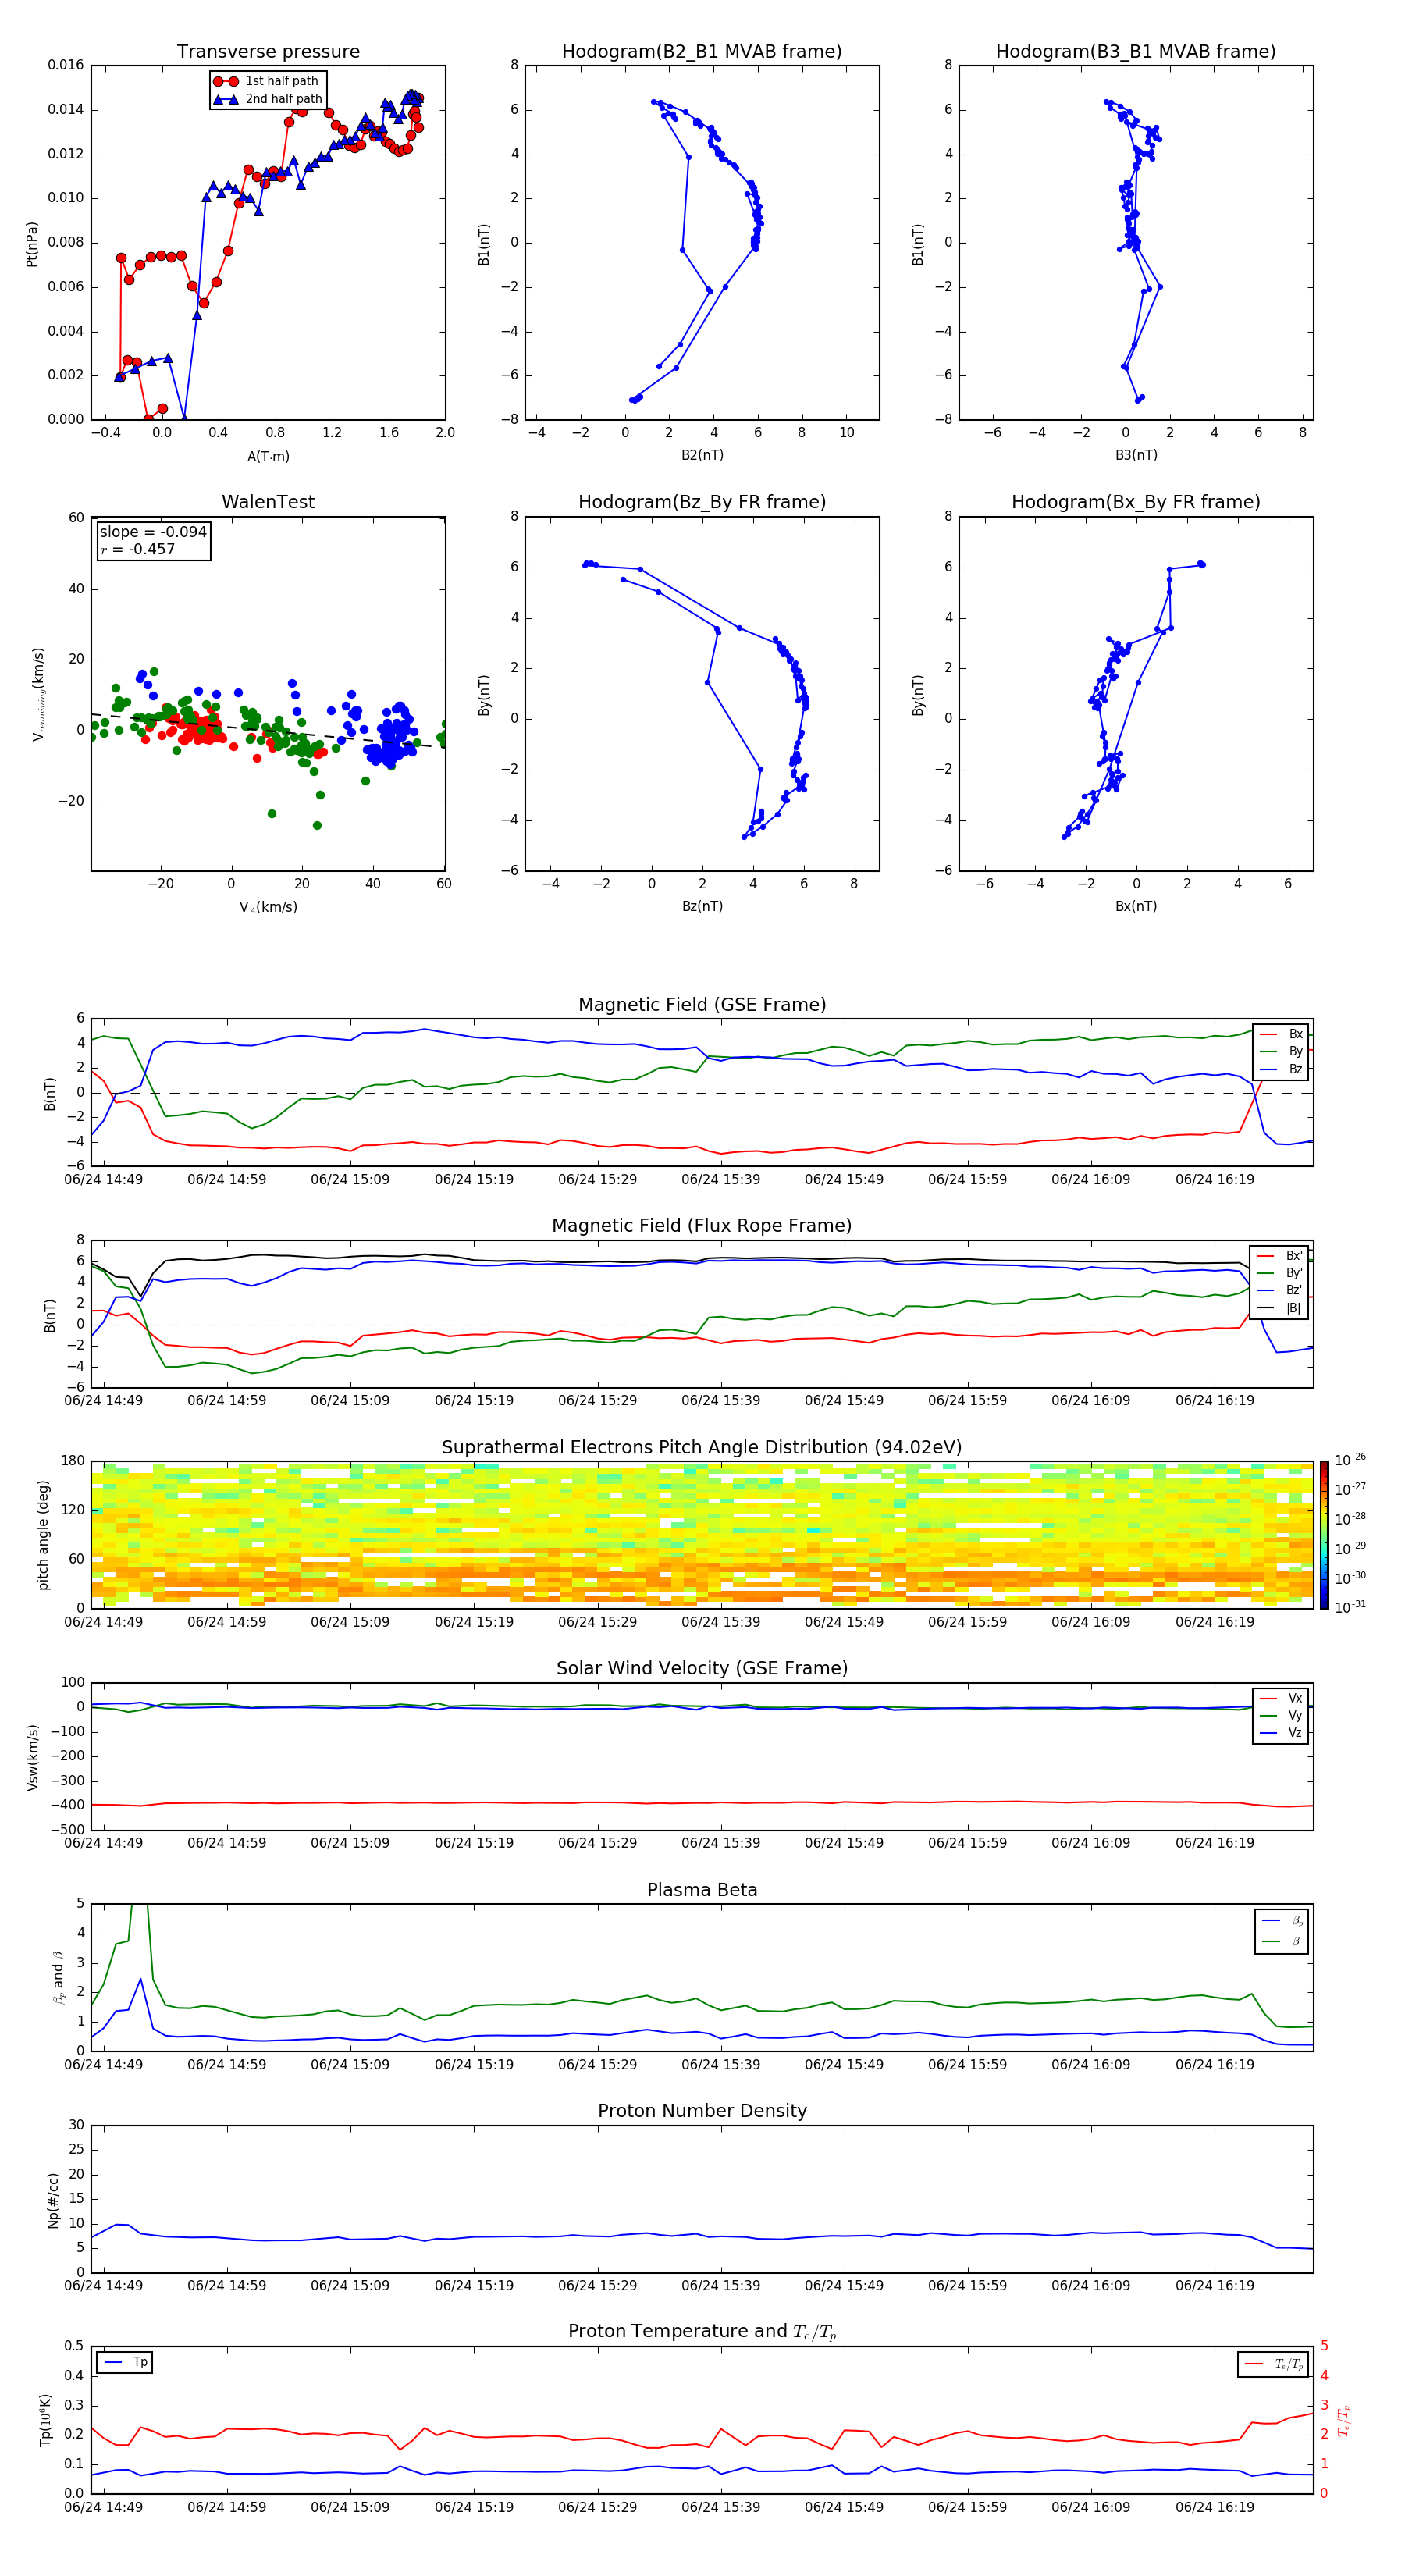
Task: Click the 'A(T·m)' x-axis label
Action: pos(268,456)
